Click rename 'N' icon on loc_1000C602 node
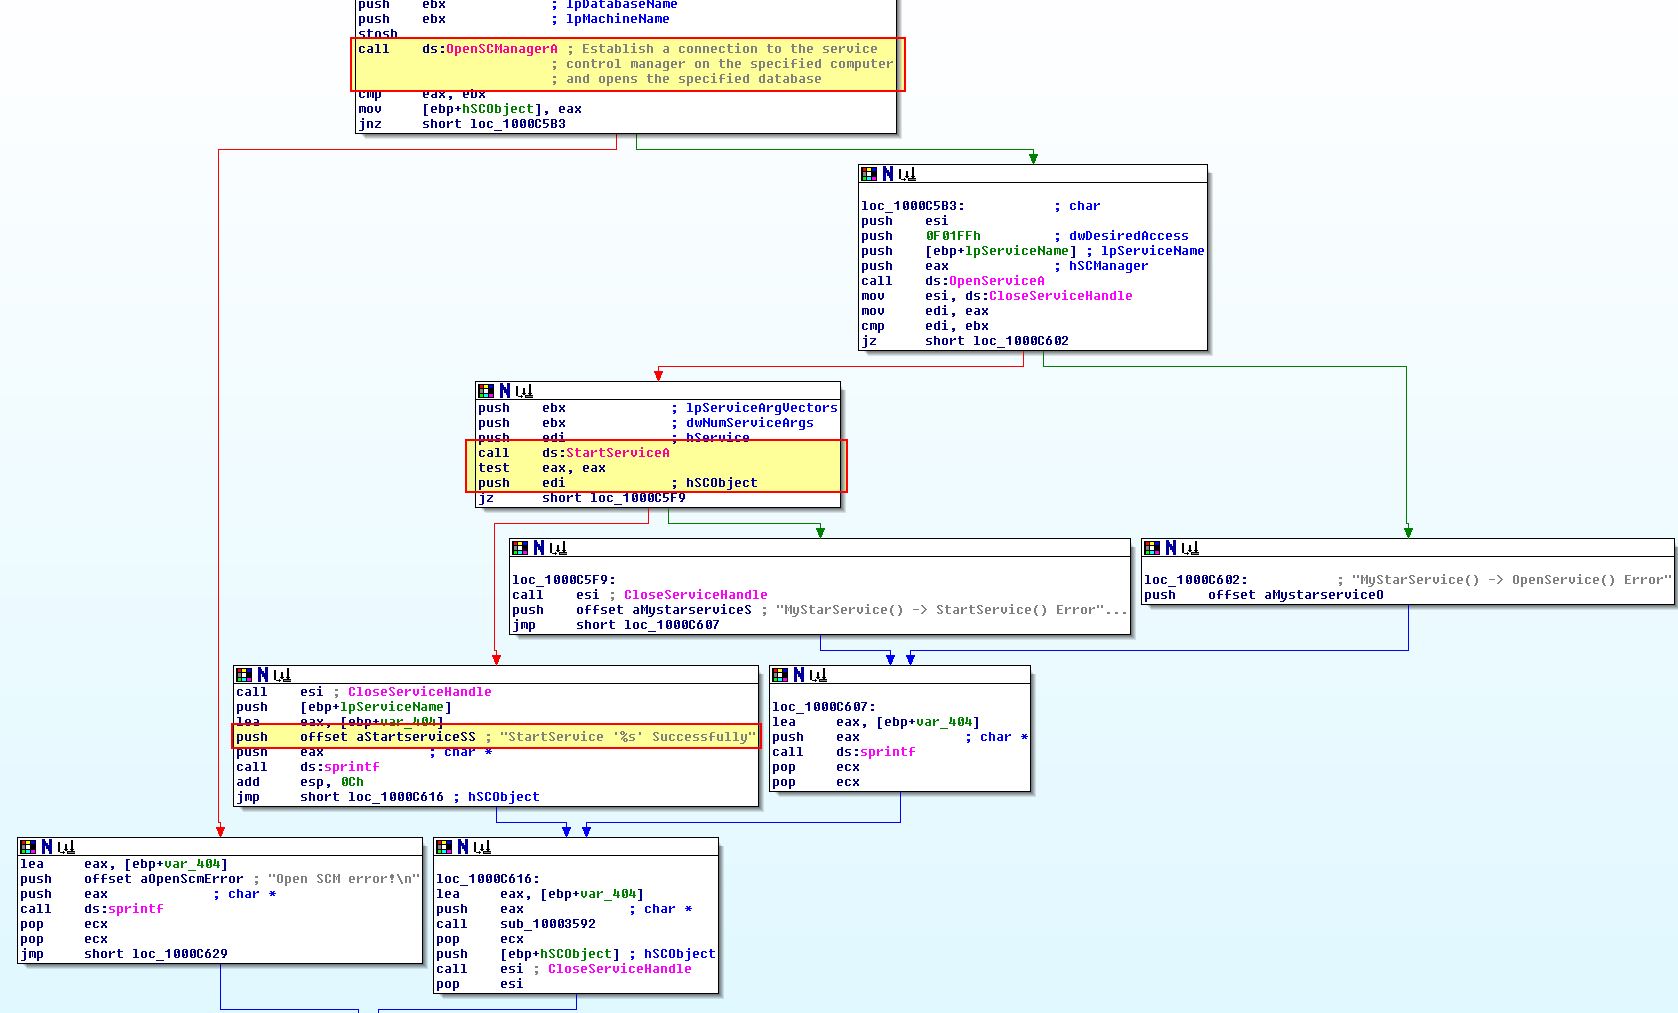1678x1013 pixels. click(1171, 548)
